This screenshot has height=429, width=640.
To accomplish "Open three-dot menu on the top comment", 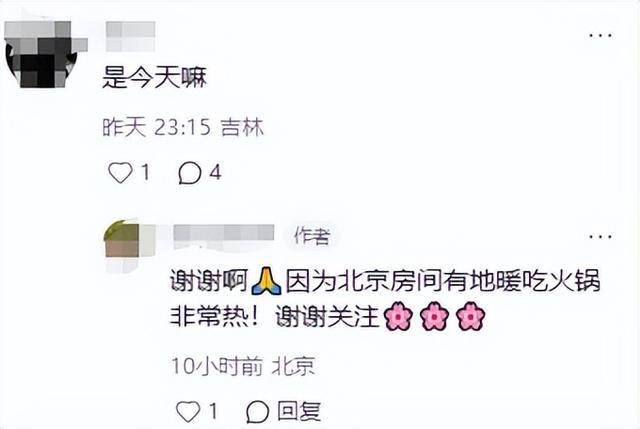I will coord(600,36).
